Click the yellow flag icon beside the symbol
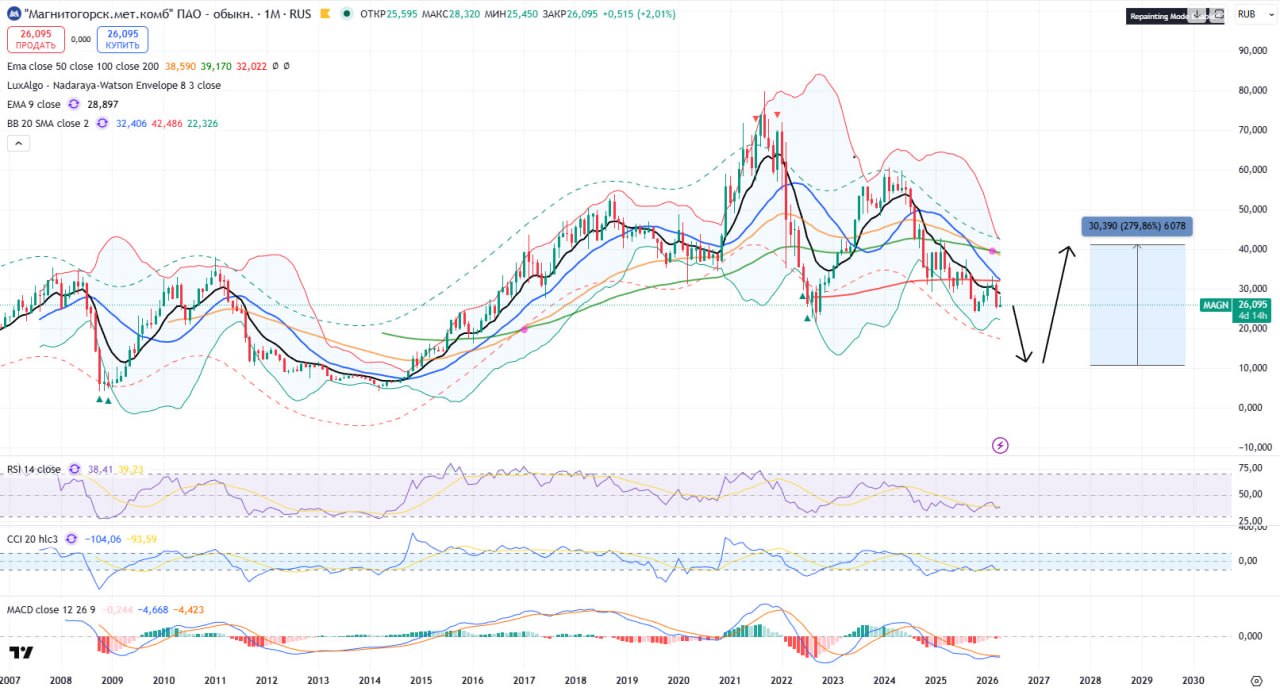Image resolution: width=1280 pixels, height=691 pixels. [327, 14]
